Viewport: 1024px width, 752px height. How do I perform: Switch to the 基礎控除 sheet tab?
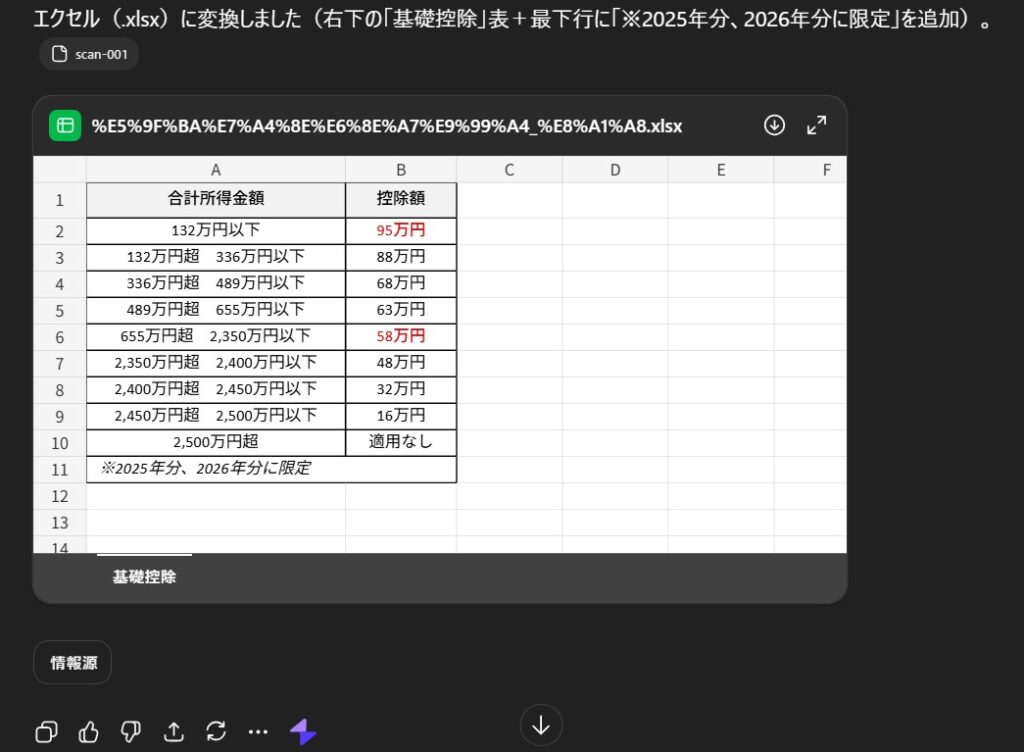point(144,577)
